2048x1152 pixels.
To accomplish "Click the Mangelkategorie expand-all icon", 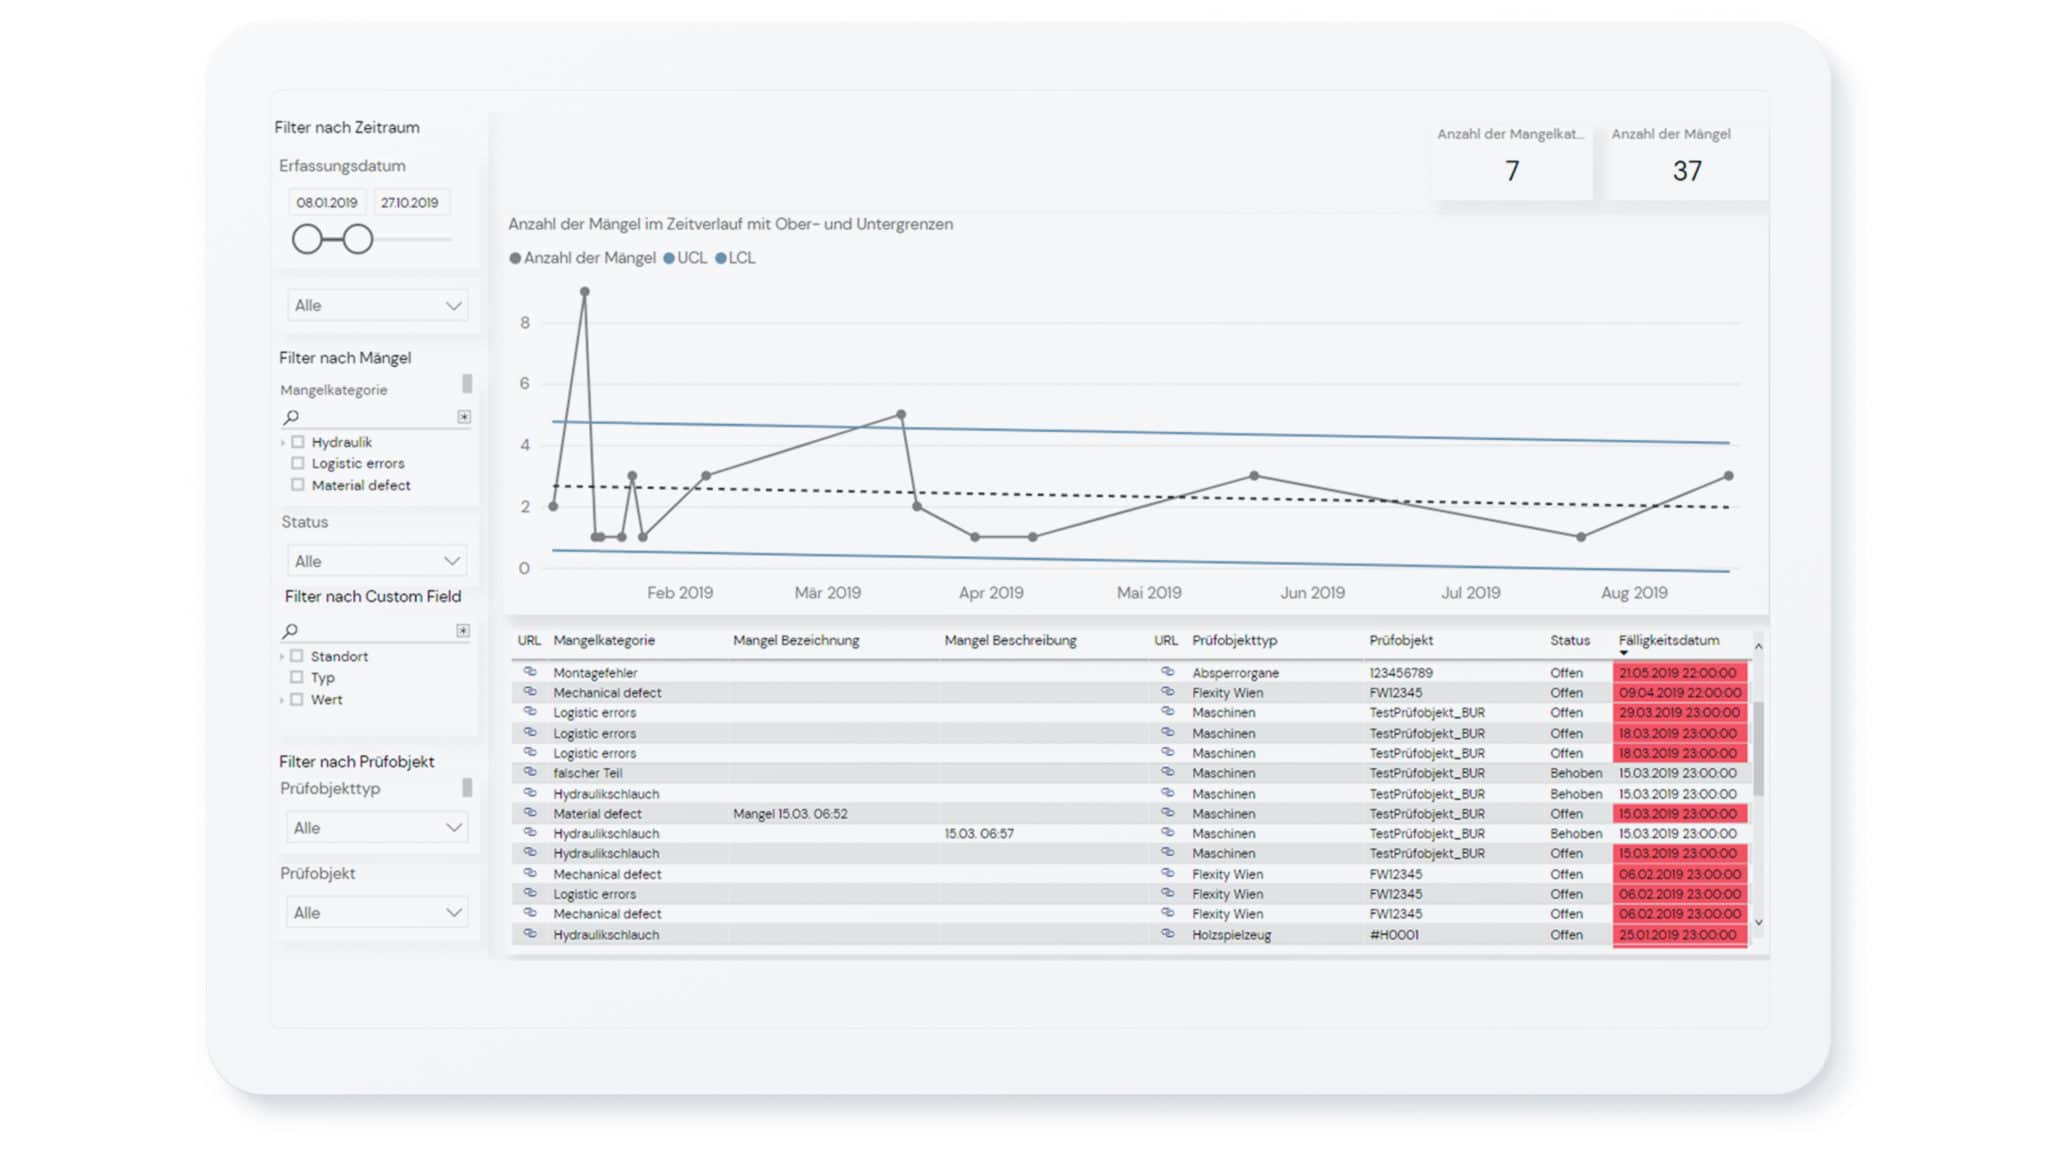I will (x=464, y=417).
